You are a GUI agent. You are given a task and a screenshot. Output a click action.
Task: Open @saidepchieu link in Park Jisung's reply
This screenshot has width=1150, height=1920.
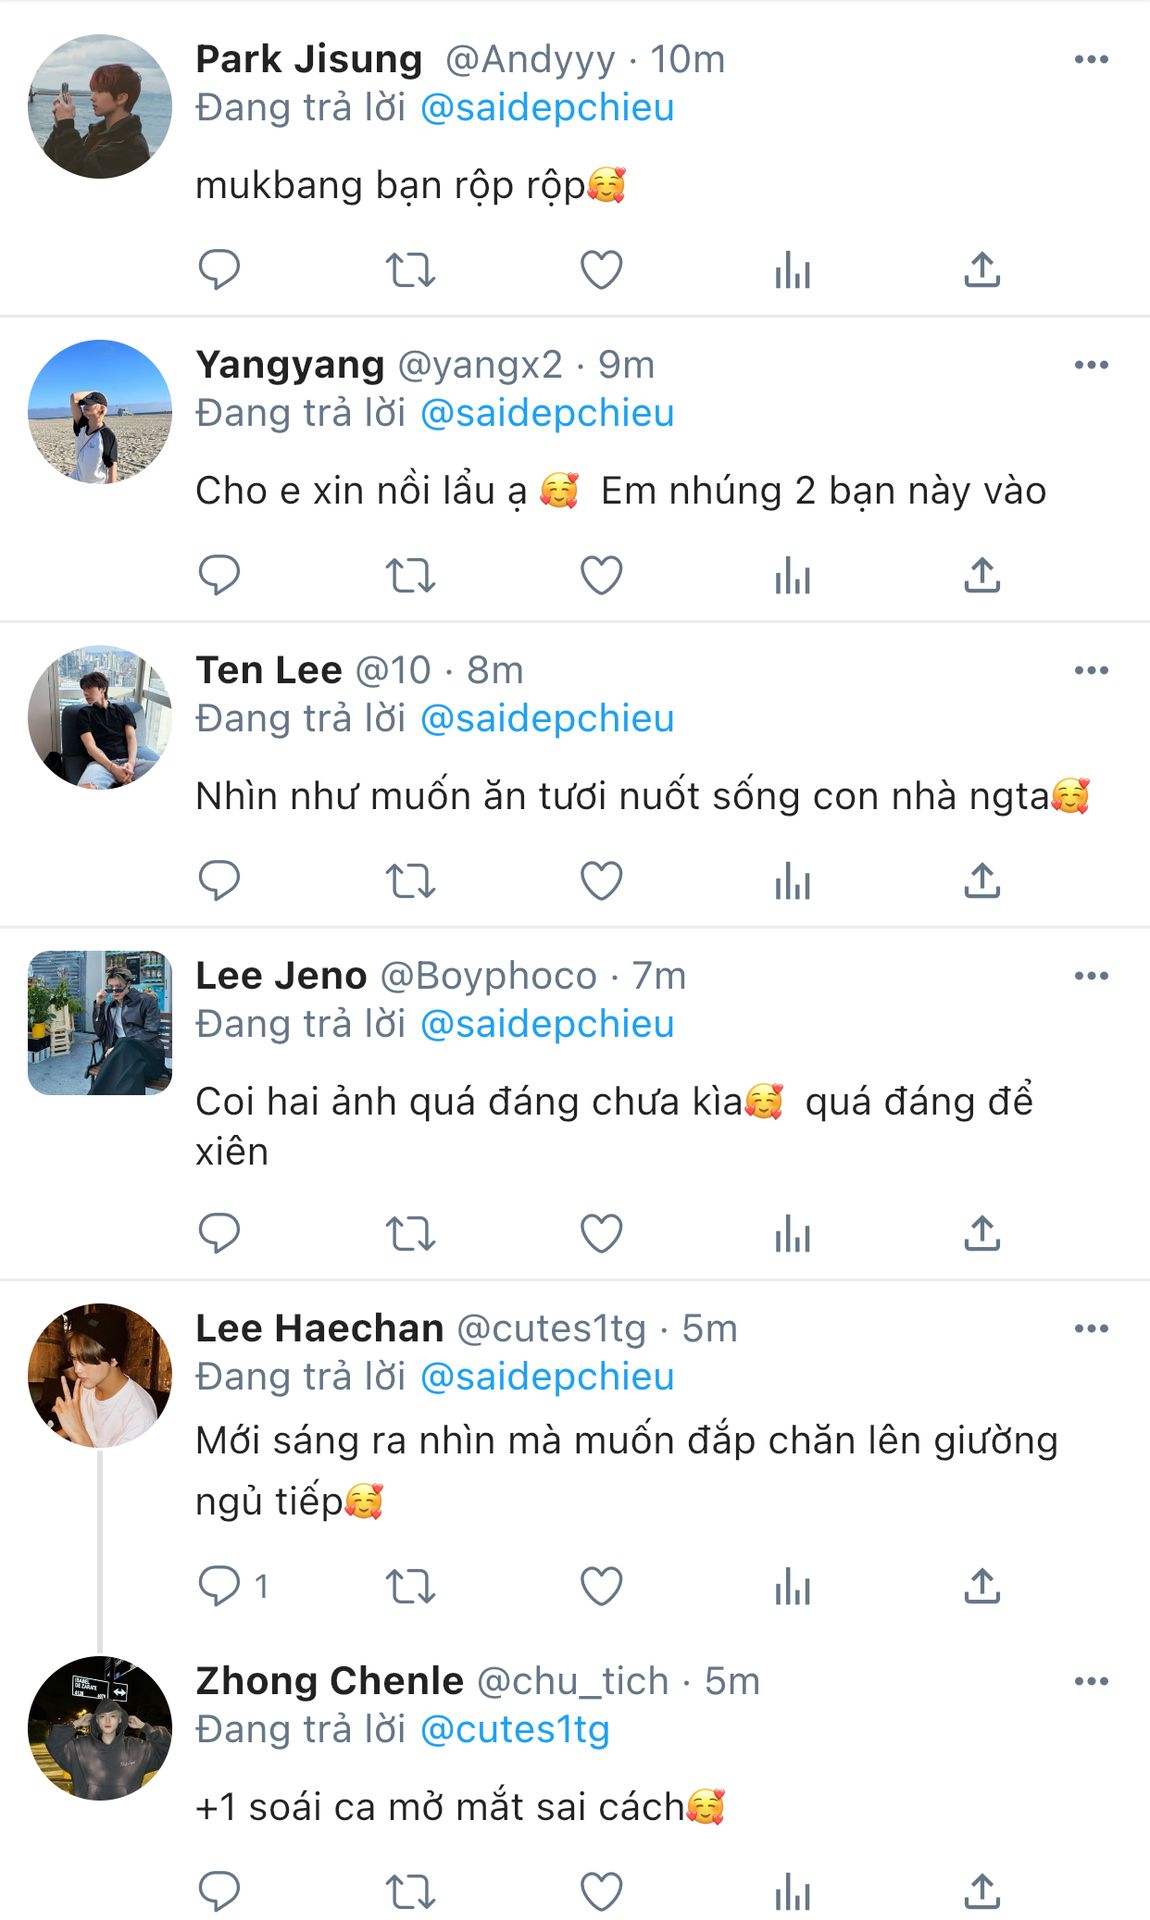tap(547, 108)
